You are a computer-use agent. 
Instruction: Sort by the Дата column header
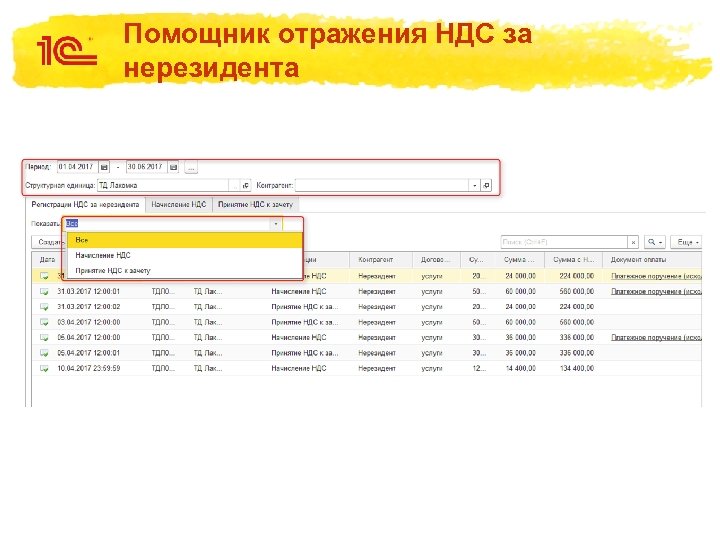click(x=47, y=259)
